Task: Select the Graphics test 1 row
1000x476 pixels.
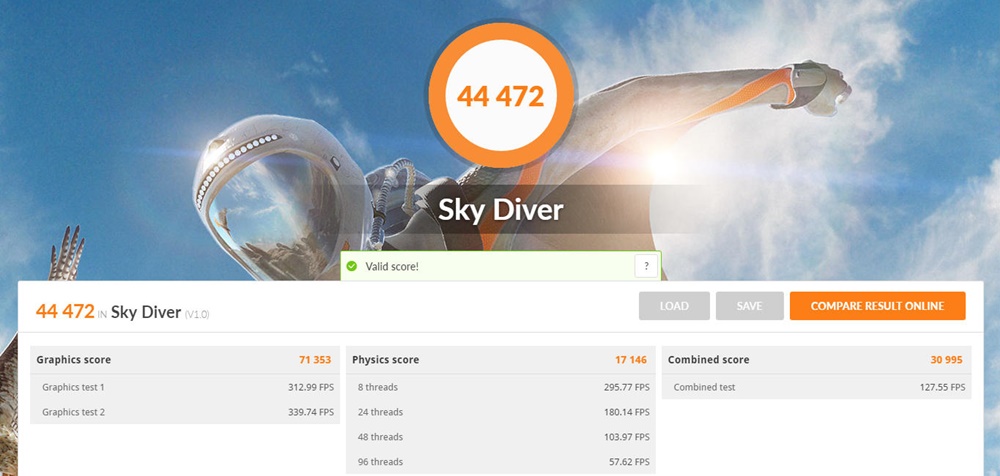Action: 185,387
